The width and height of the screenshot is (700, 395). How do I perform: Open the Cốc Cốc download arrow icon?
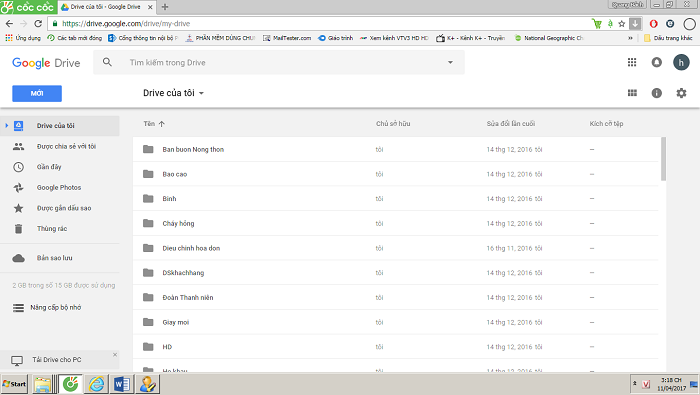point(635,24)
